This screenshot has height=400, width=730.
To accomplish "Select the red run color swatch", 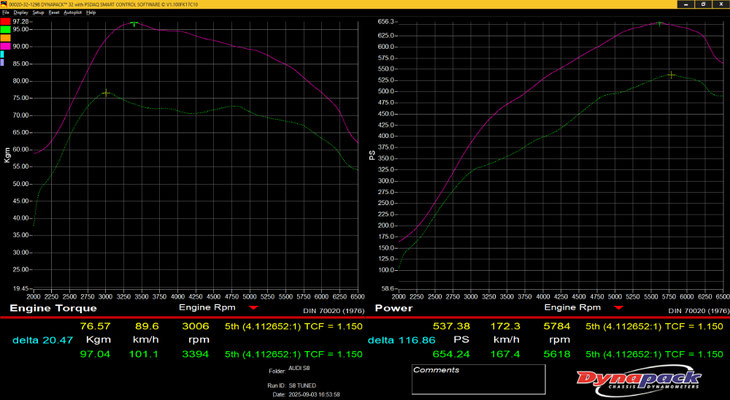I will click(x=5, y=21).
